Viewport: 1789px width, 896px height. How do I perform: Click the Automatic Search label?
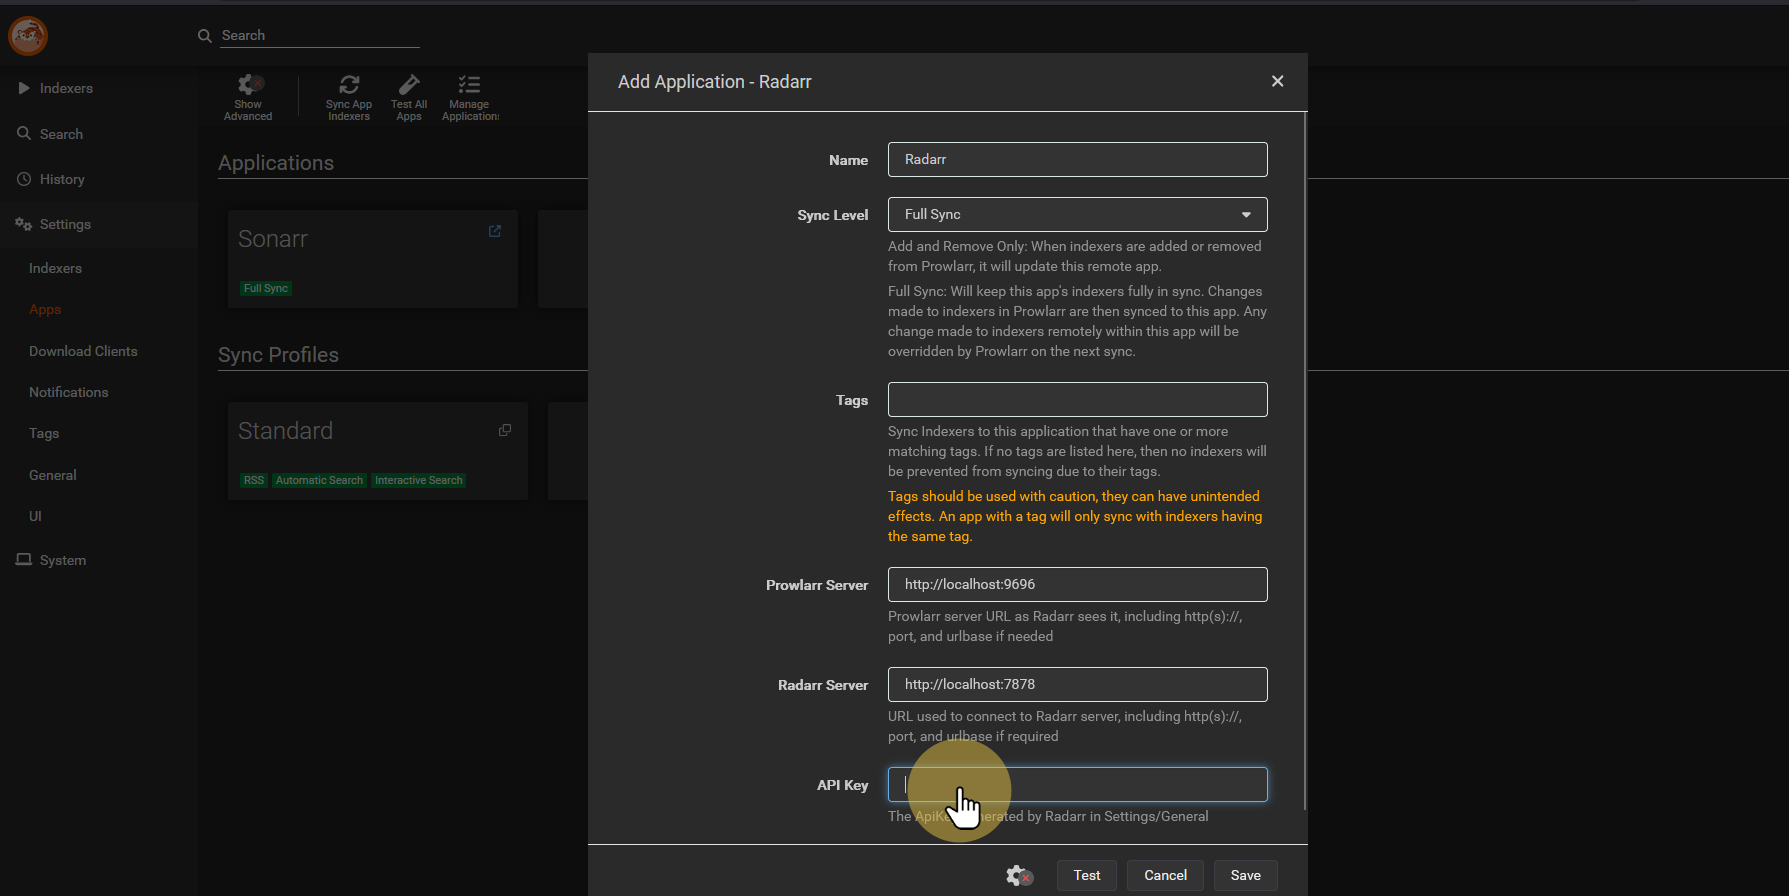[319, 480]
